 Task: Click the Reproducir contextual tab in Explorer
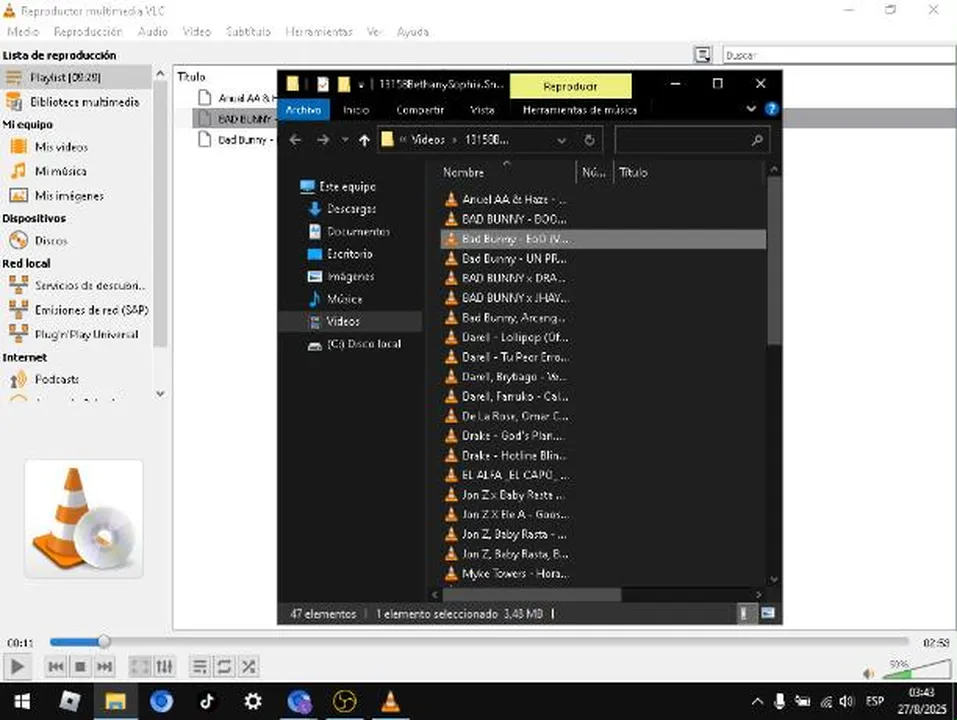click(570, 86)
